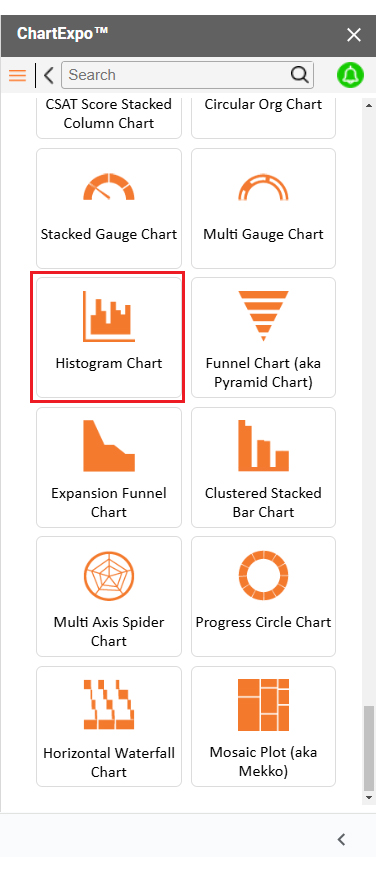Click the Circular Org Chart tile
376x872 pixels.
(264, 117)
